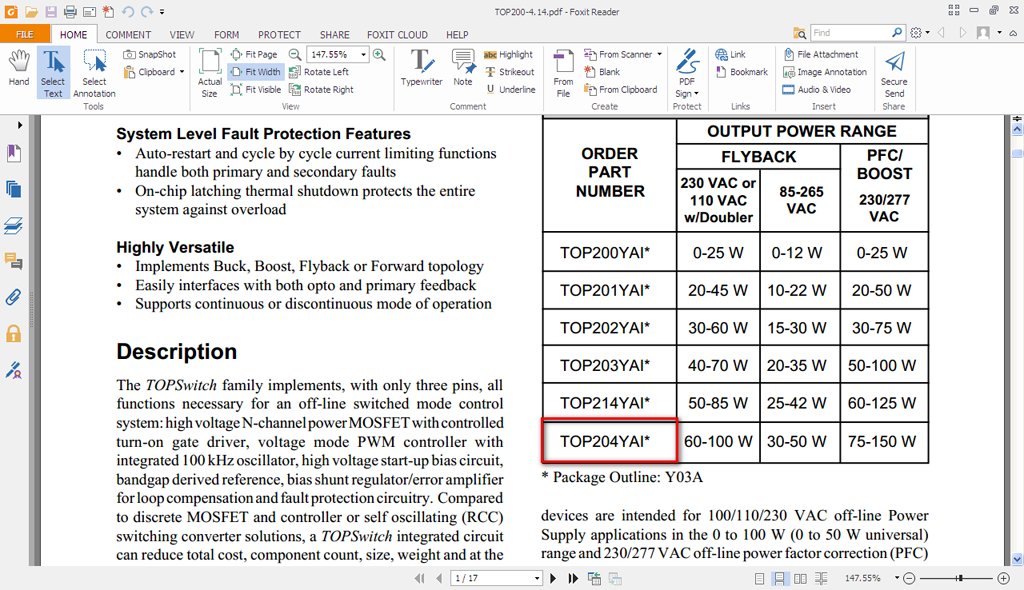The image size is (1024, 590).
Task: Add a Note comment
Action: coord(463,68)
